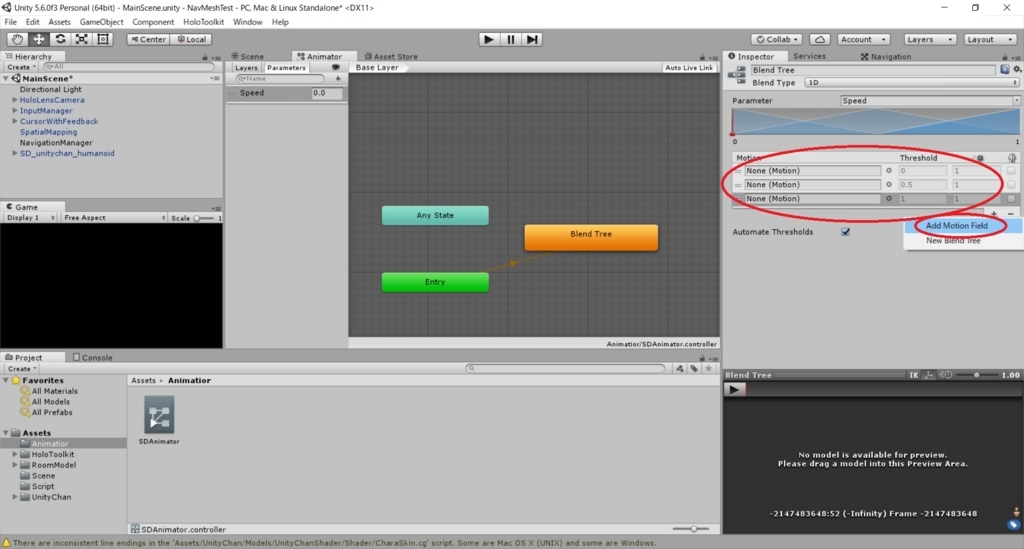
Task: Open object picker for second None (Motion) row
Action: [x=888, y=185]
